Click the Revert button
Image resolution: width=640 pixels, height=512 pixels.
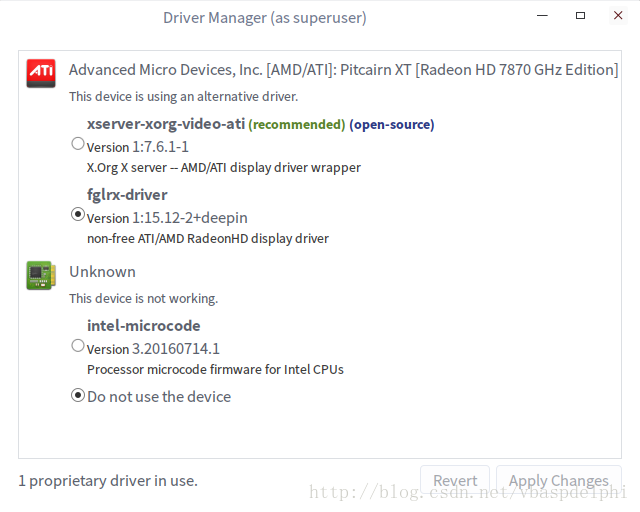(455, 481)
